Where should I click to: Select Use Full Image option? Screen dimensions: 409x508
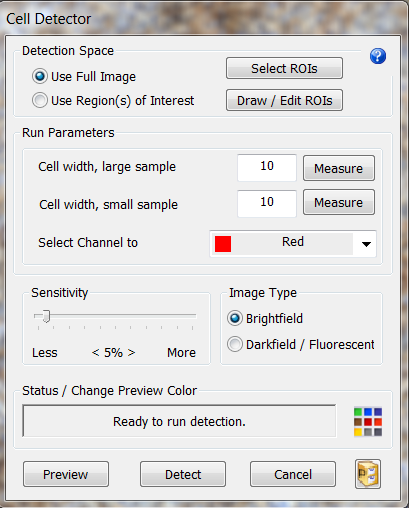click(x=84, y=77)
